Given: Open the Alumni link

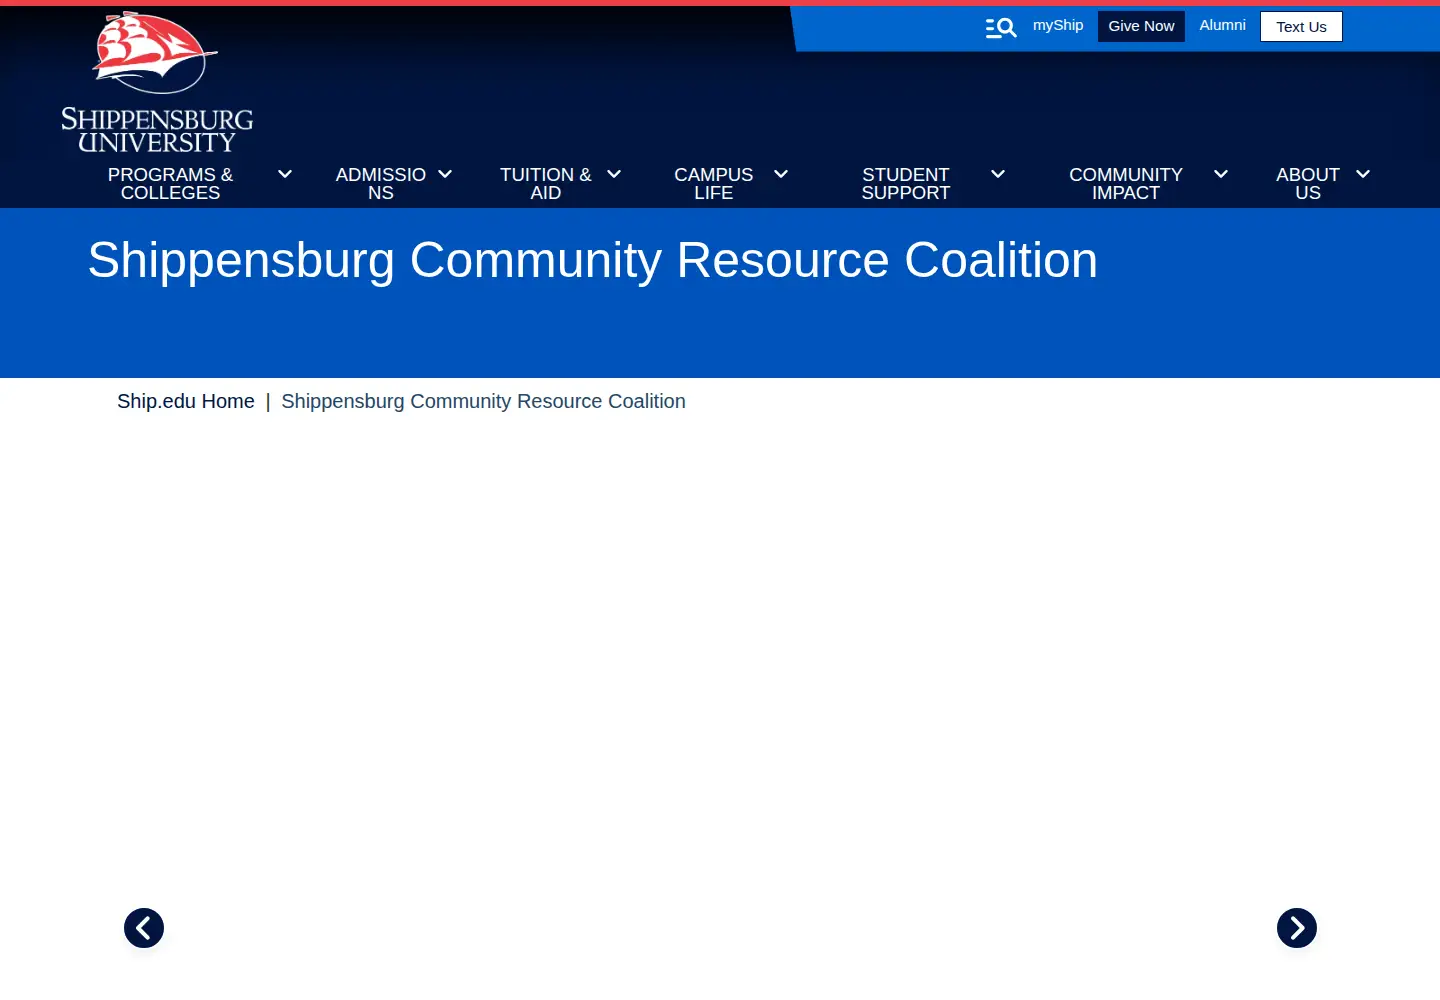Looking at the screenshot, I should 1222,25.
